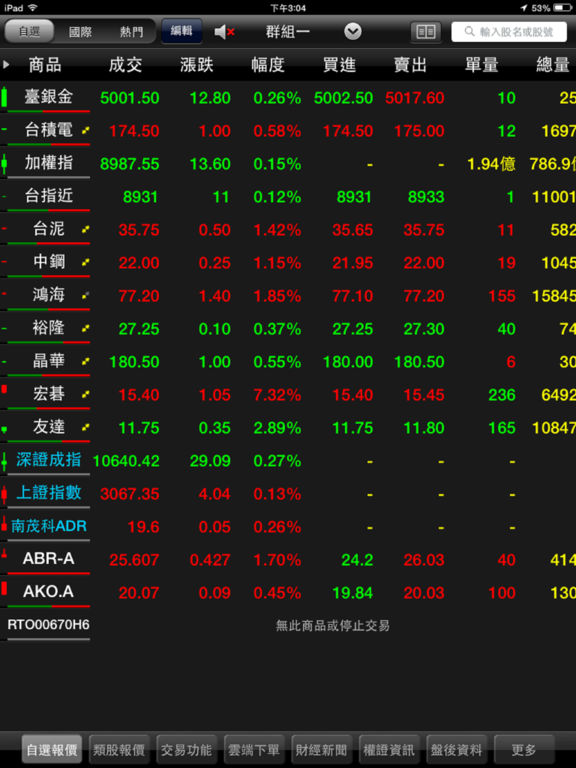The image size is (576, 768).
Task: Tap the green candlestick icon for 臺銀金
Action: pyautogui.click(x=4, y=97)
